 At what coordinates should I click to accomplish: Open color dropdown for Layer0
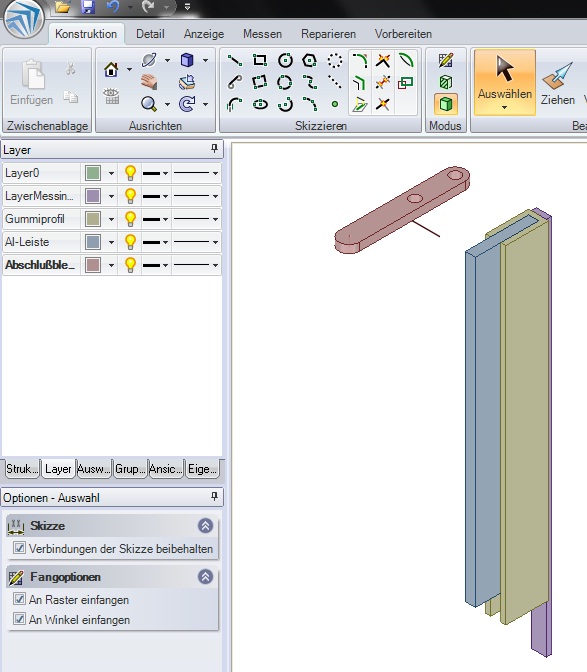coord(111,174)
